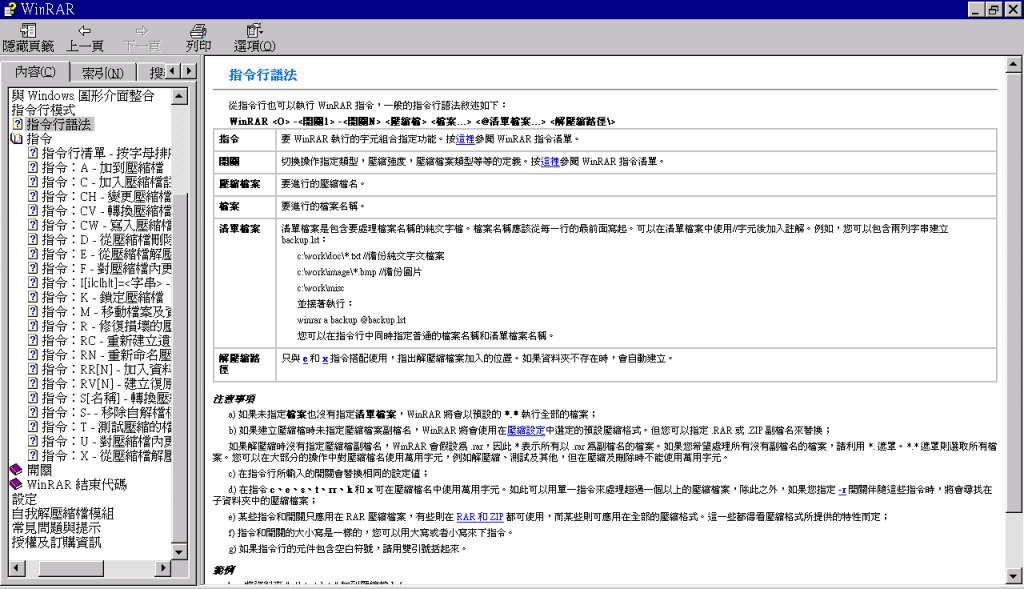Screen dimensions: 1024x589
Task: Follow the 這裡 link in the 開關 row
Action: [x=550, y=161]
